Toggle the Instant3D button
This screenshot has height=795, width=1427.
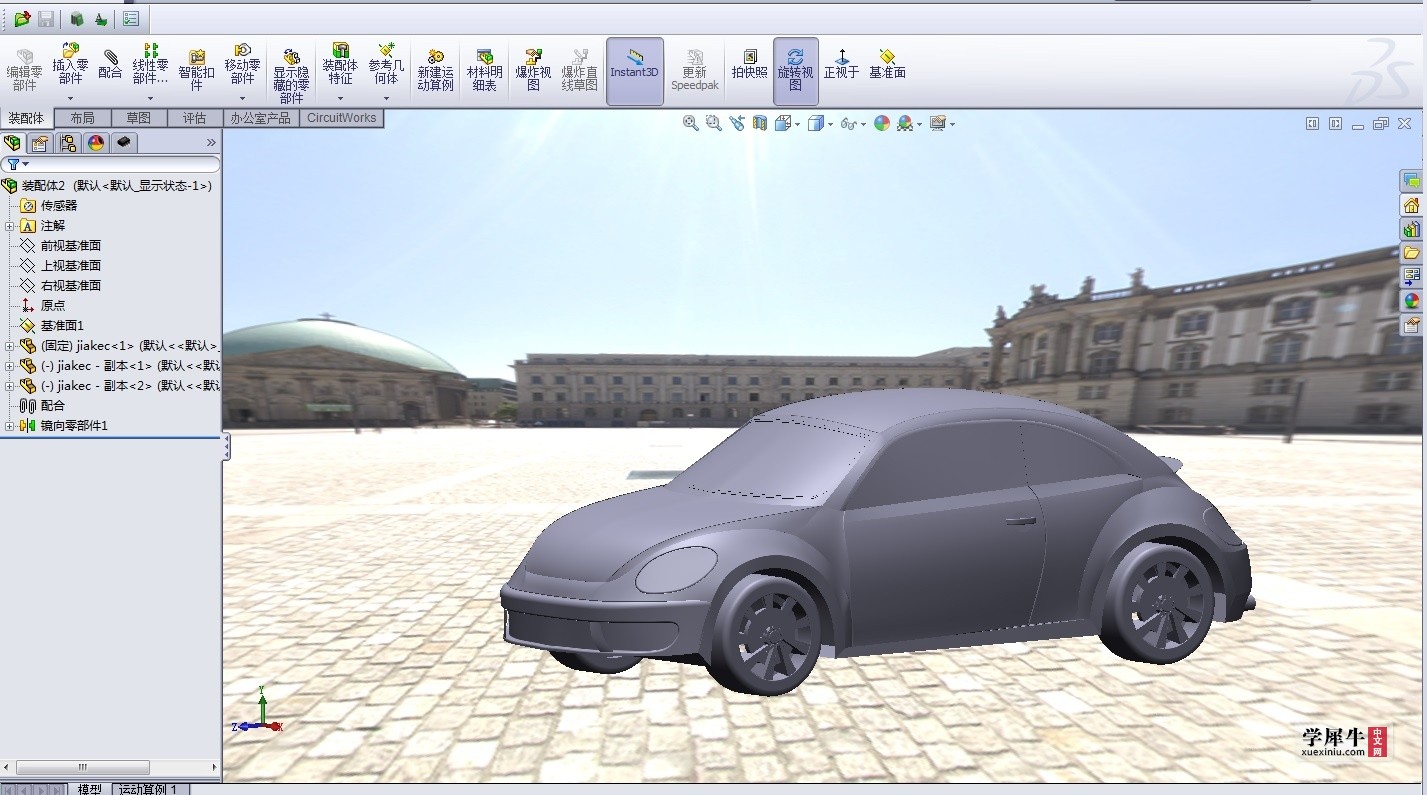point(635,71)
